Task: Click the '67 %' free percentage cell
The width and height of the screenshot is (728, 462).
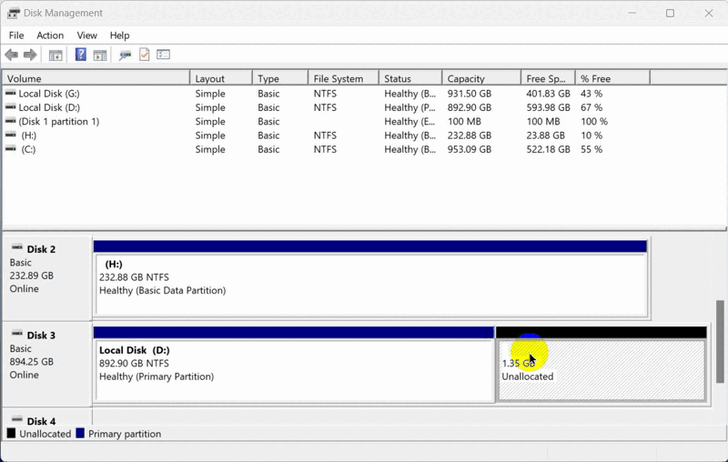Action: pos(591,107)
